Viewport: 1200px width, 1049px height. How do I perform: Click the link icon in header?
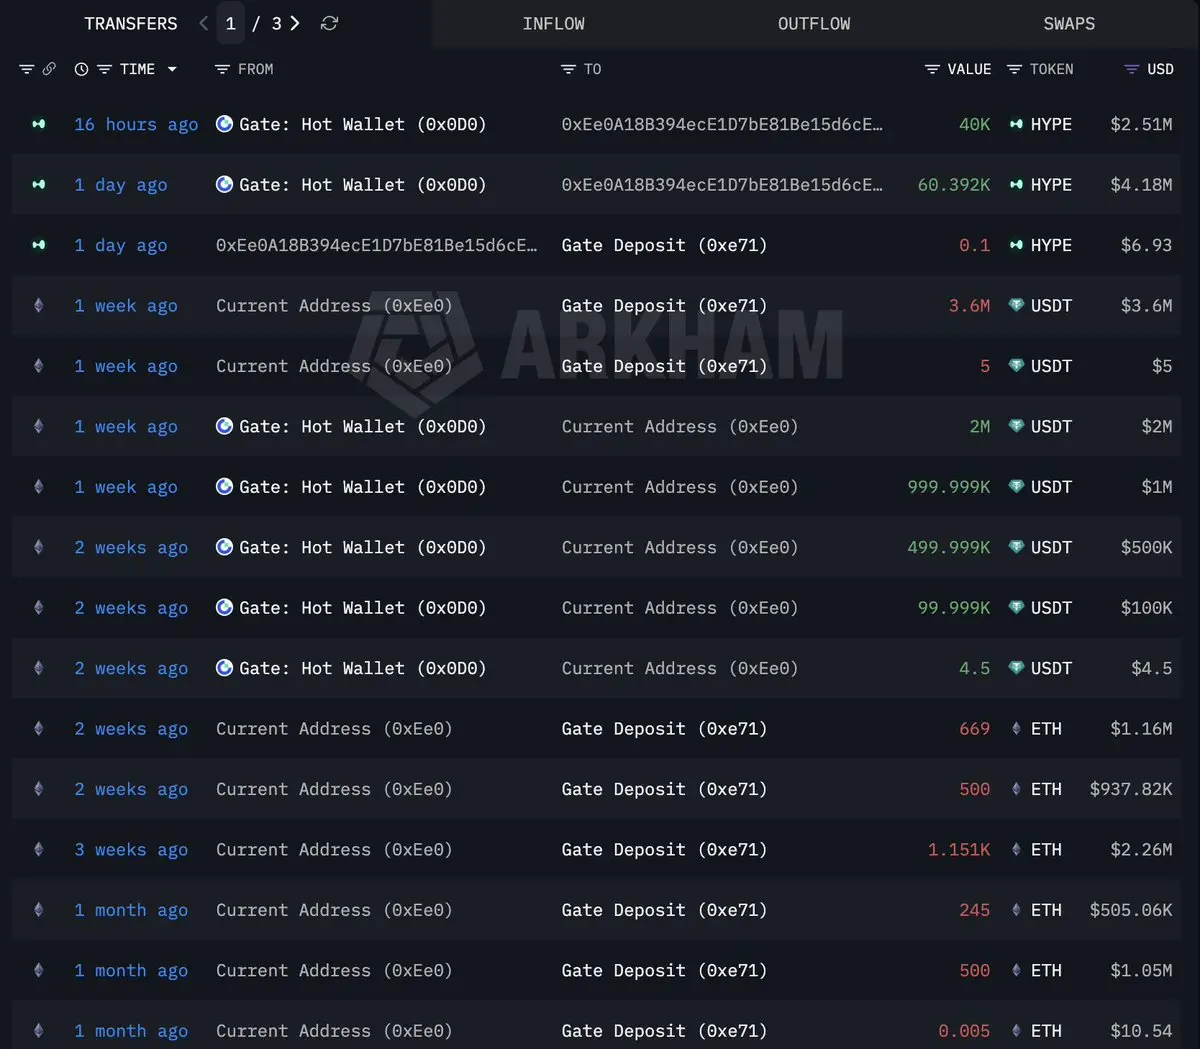click(49, 69)
